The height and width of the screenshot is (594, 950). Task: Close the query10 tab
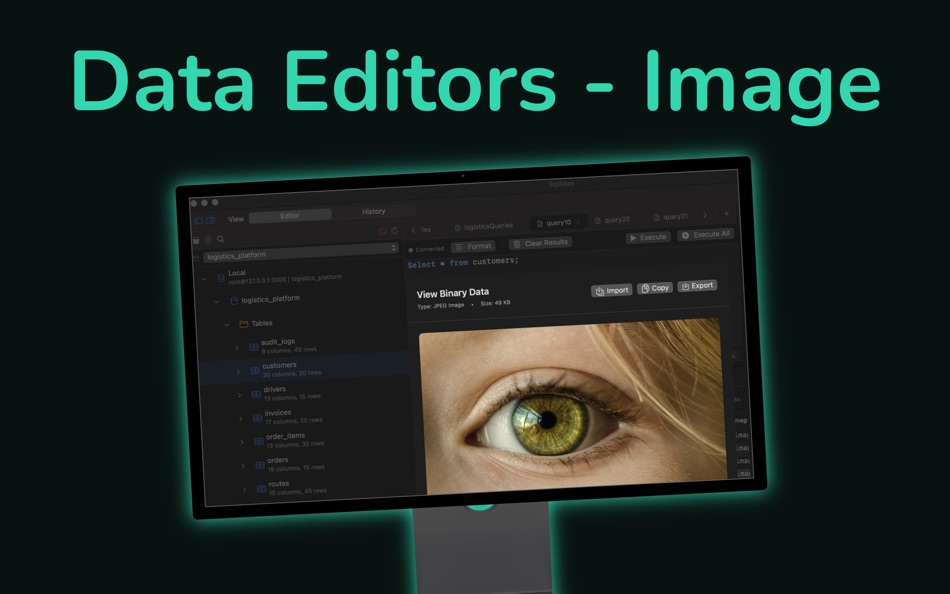tap(577, 221)
